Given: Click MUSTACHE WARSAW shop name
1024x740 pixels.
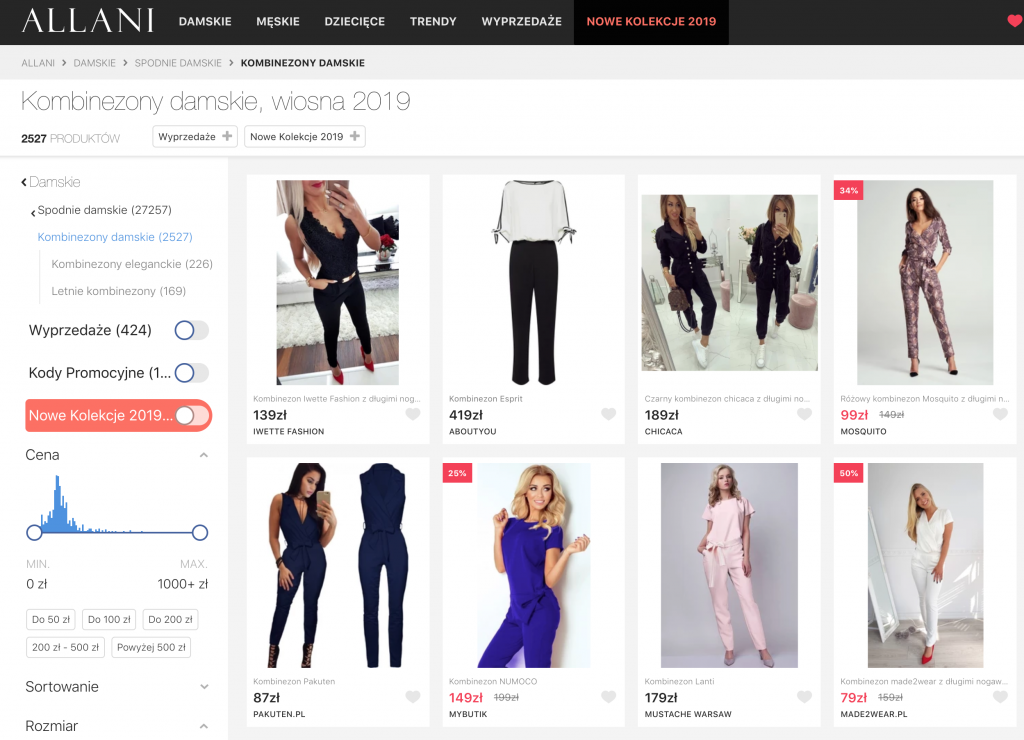Looking at the screenshot, I should click(688, 715).
